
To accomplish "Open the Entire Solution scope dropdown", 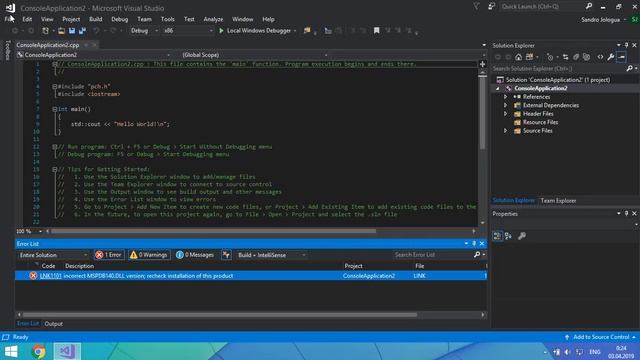I will [53, 255].
